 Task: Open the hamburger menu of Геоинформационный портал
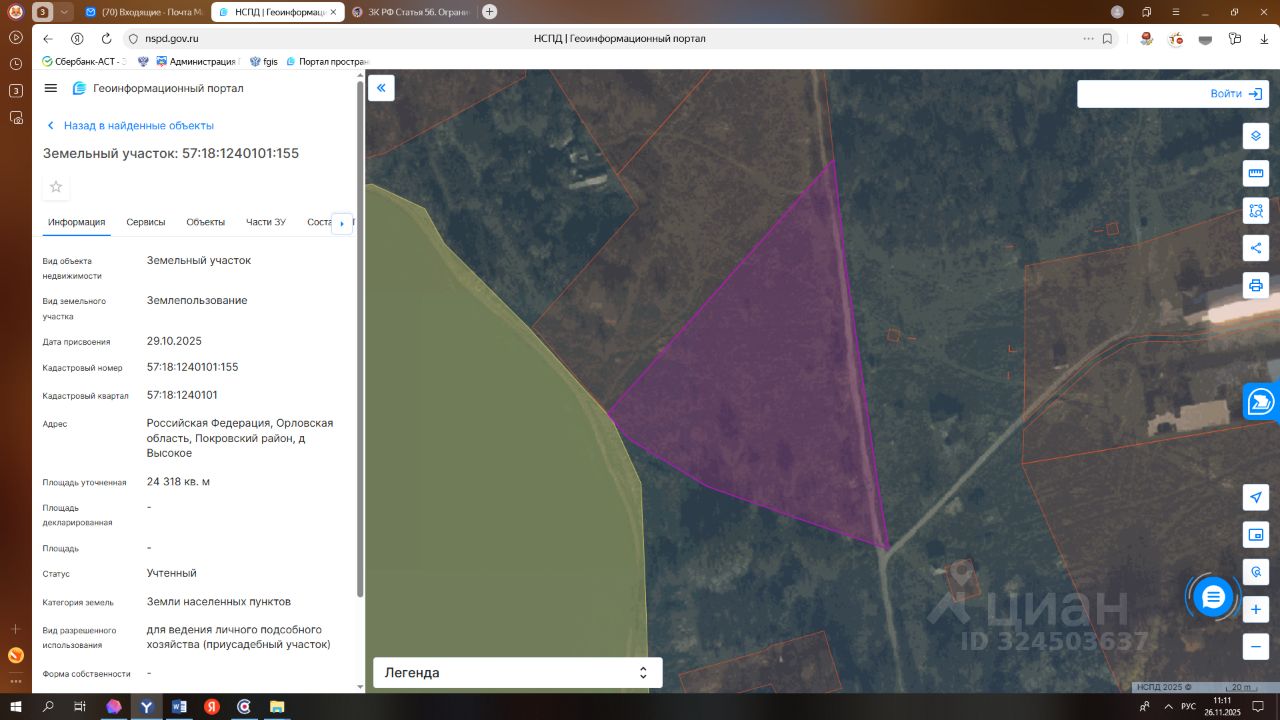(x=51, y=88)
